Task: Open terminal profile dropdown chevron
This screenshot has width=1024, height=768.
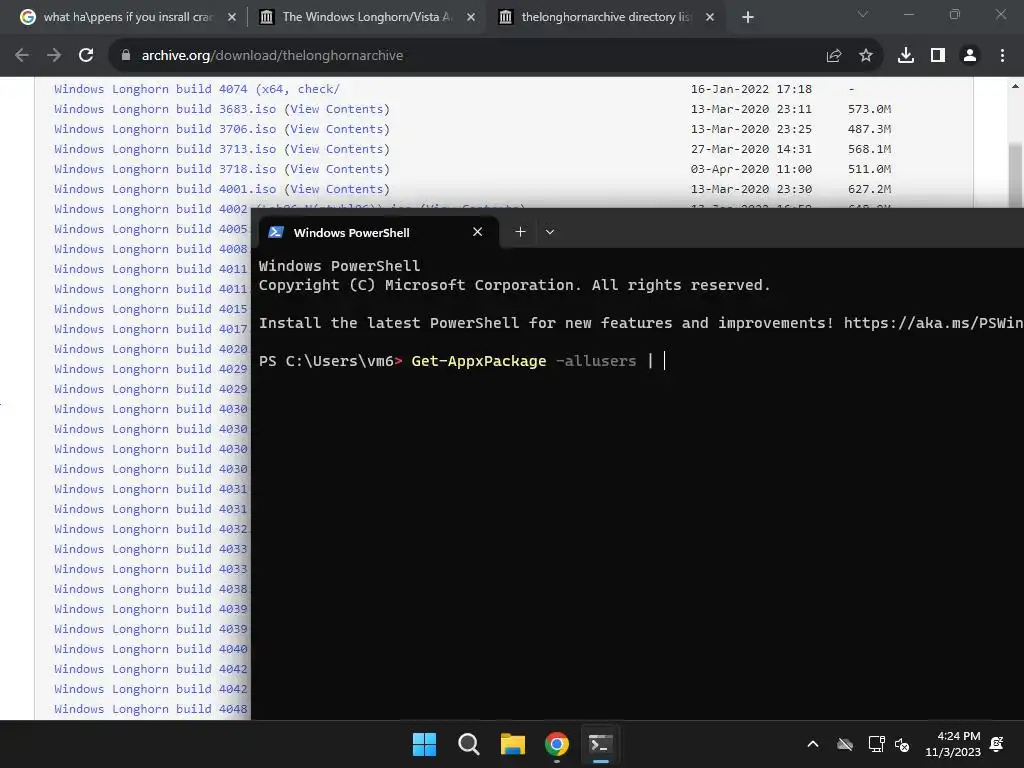Action: (x=550, y=232)
